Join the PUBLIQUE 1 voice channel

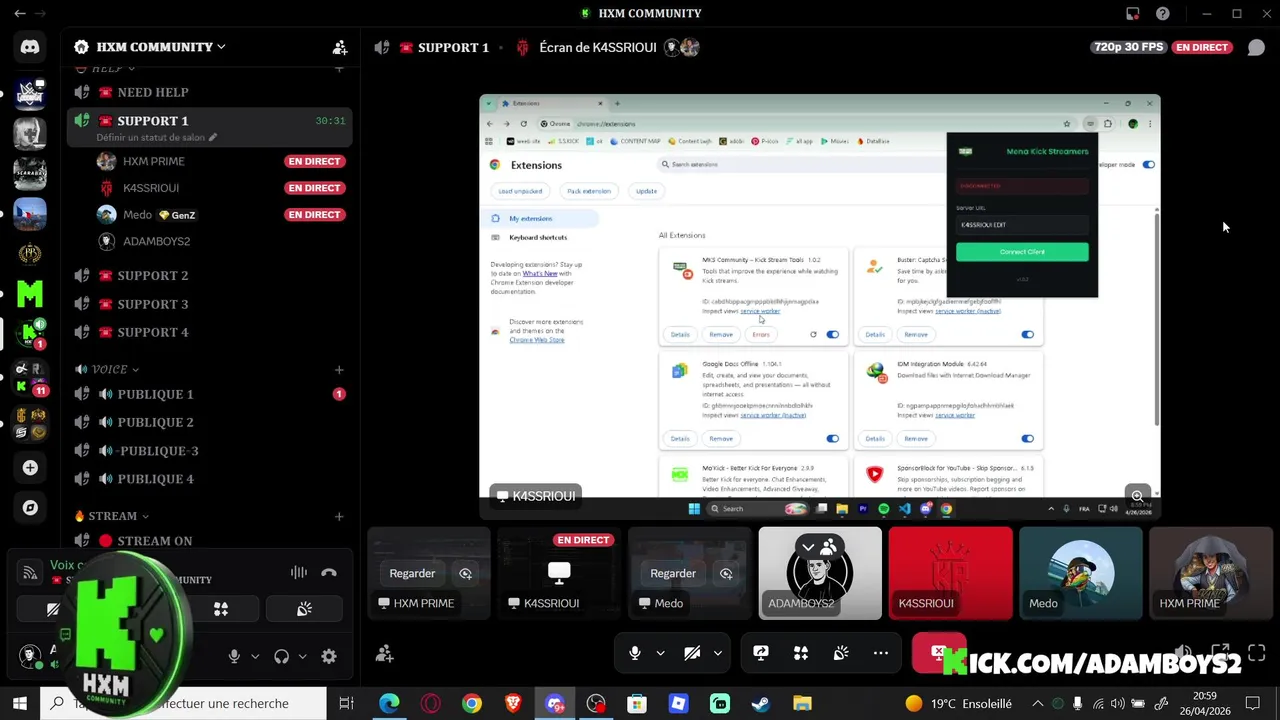pyautogui.click(x=209, y=394)
